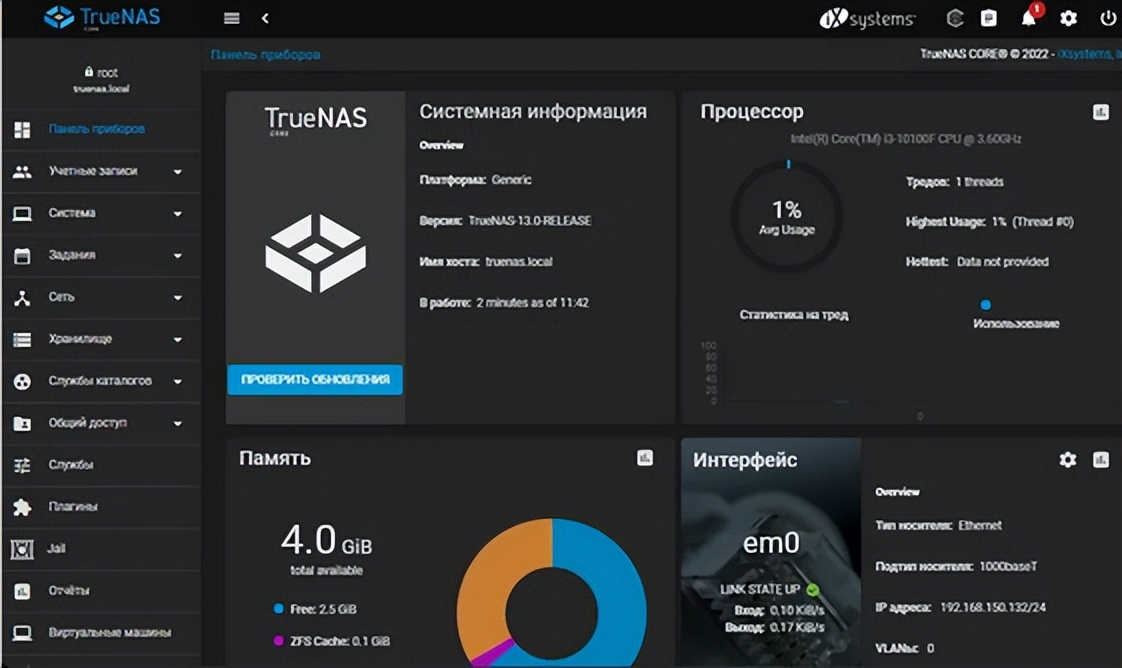Expand Учетные записи dropdown arrow
1122x668 pixels.
coord(177,172)
